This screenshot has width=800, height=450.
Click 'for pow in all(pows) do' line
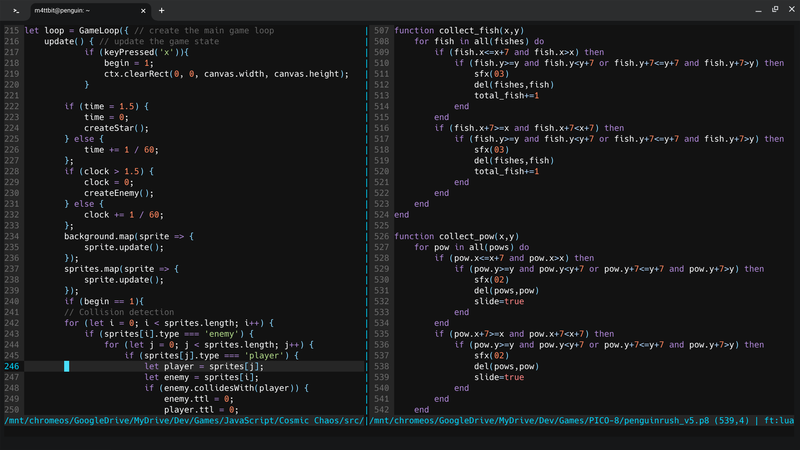pyautogui.click(x=472, y=247)
